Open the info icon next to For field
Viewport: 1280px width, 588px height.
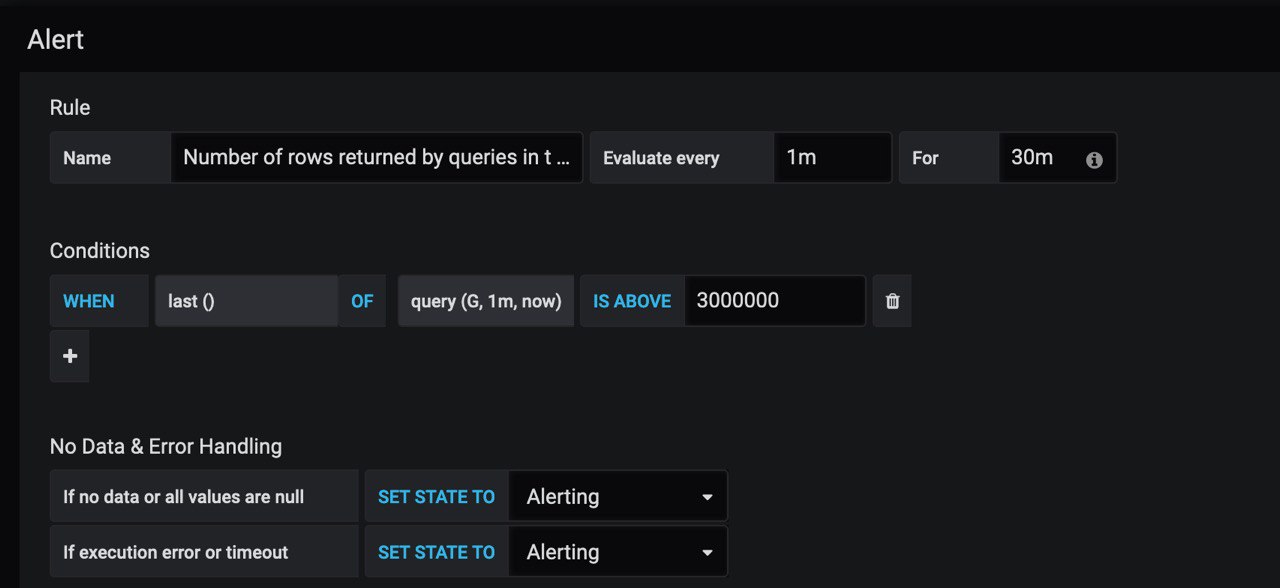pyautogui.click(x=1094, y=159)
